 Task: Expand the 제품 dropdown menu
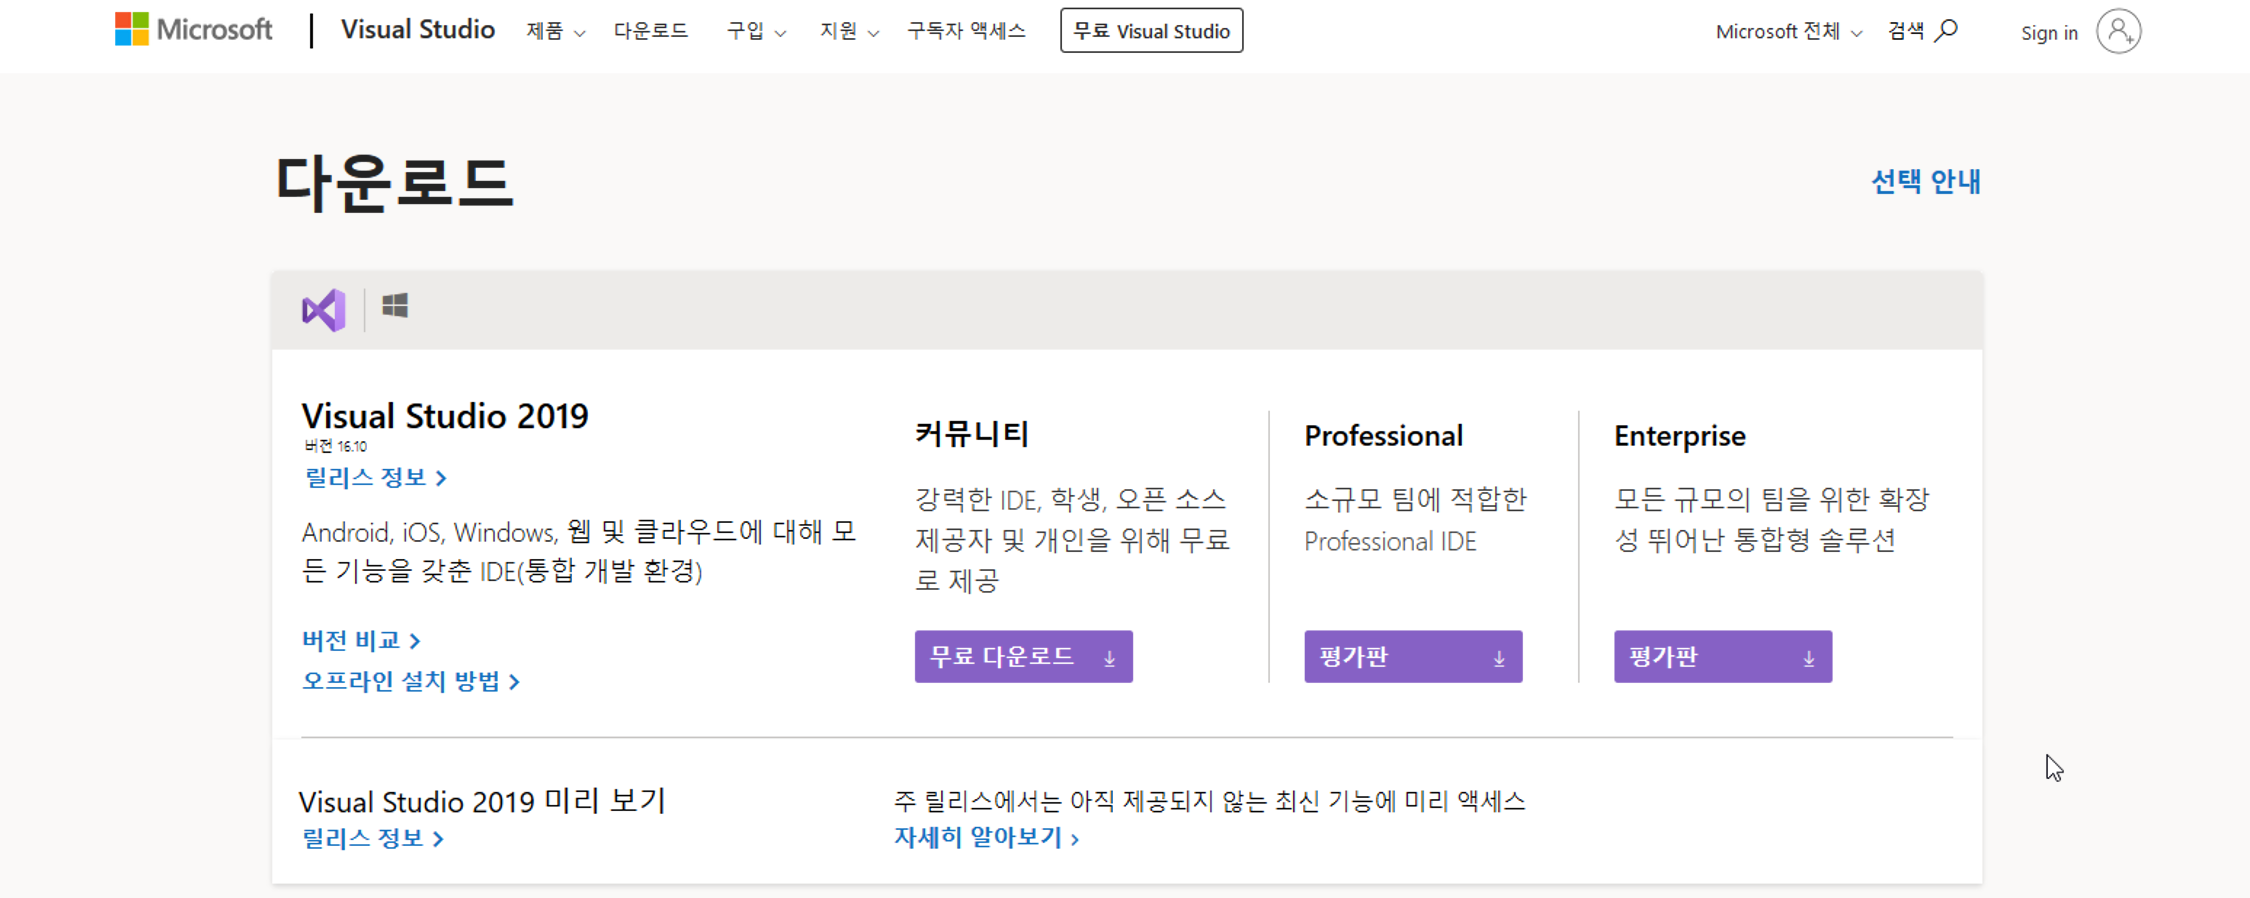555,31
